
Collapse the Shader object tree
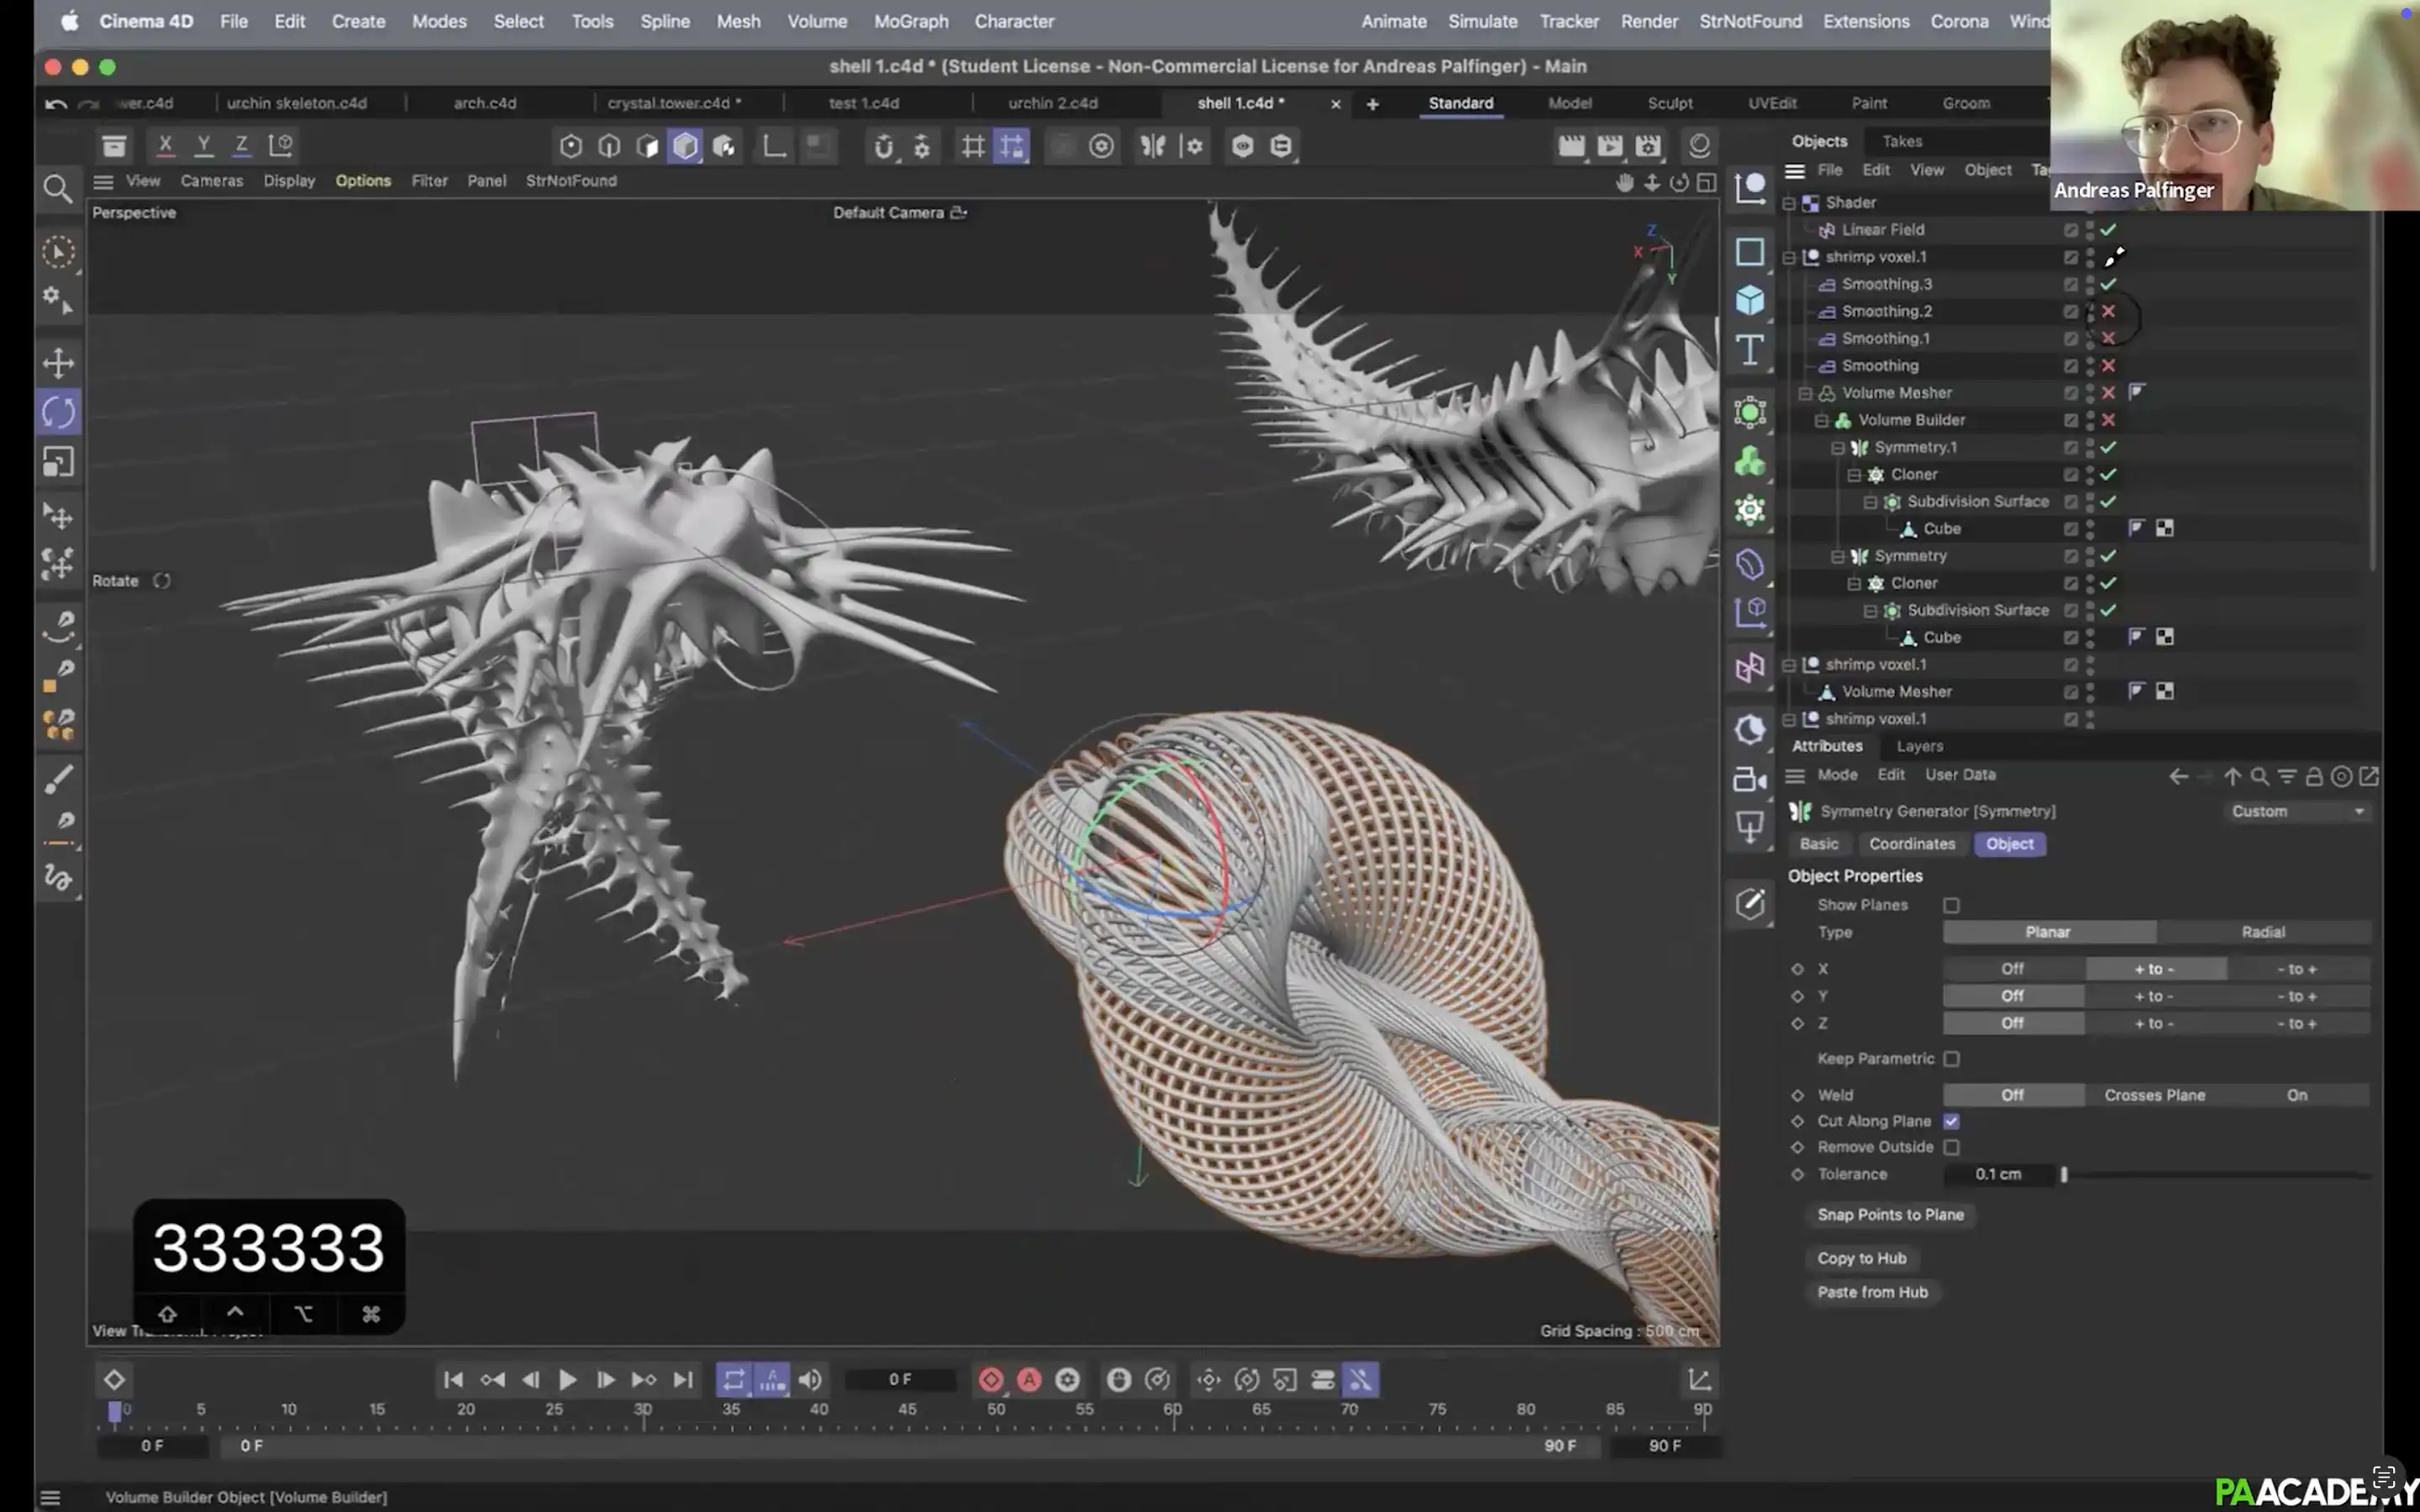[x=1789, y=203]
